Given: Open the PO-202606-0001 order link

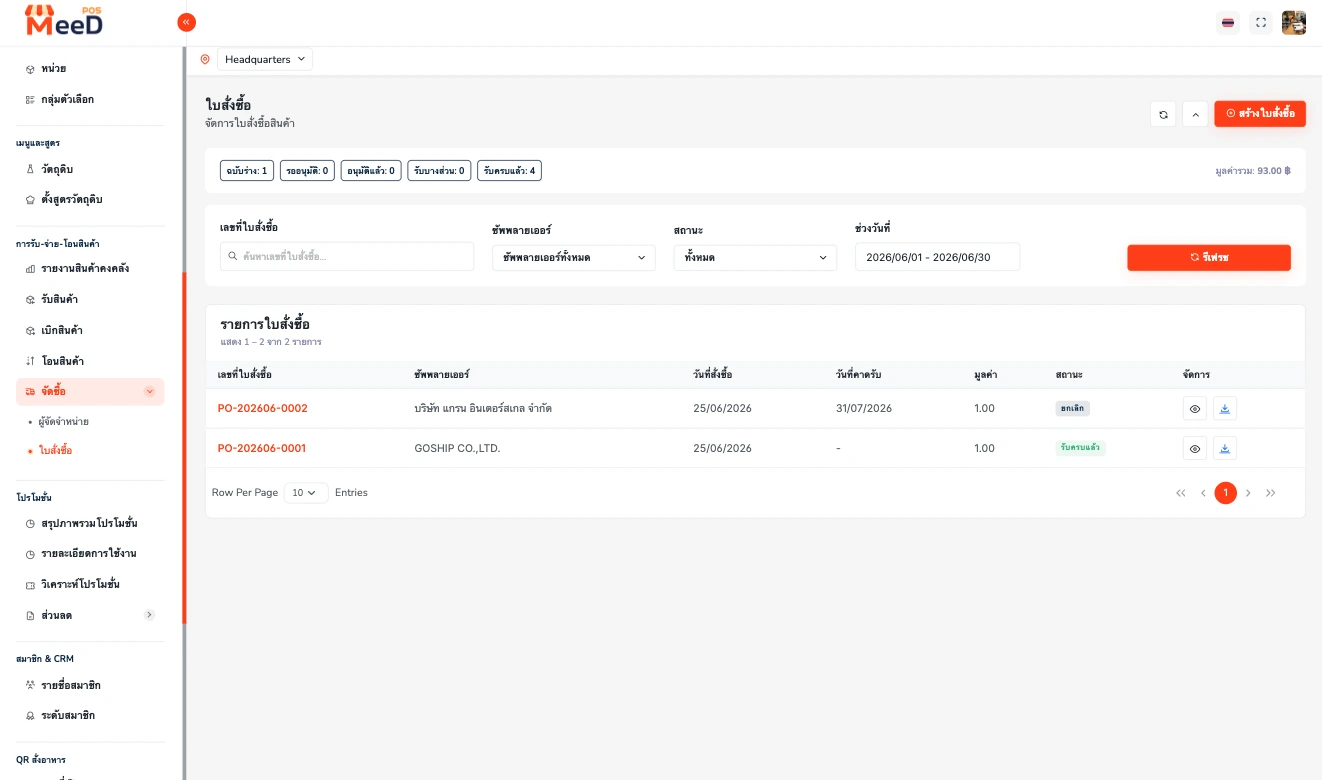Looking at the screenshot, I should click(x=262, y=448).
